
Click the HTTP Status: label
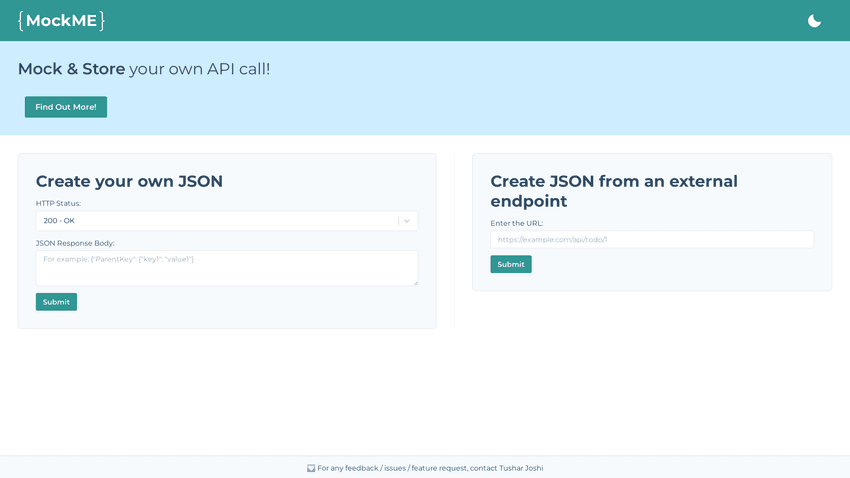coord(58,203)
